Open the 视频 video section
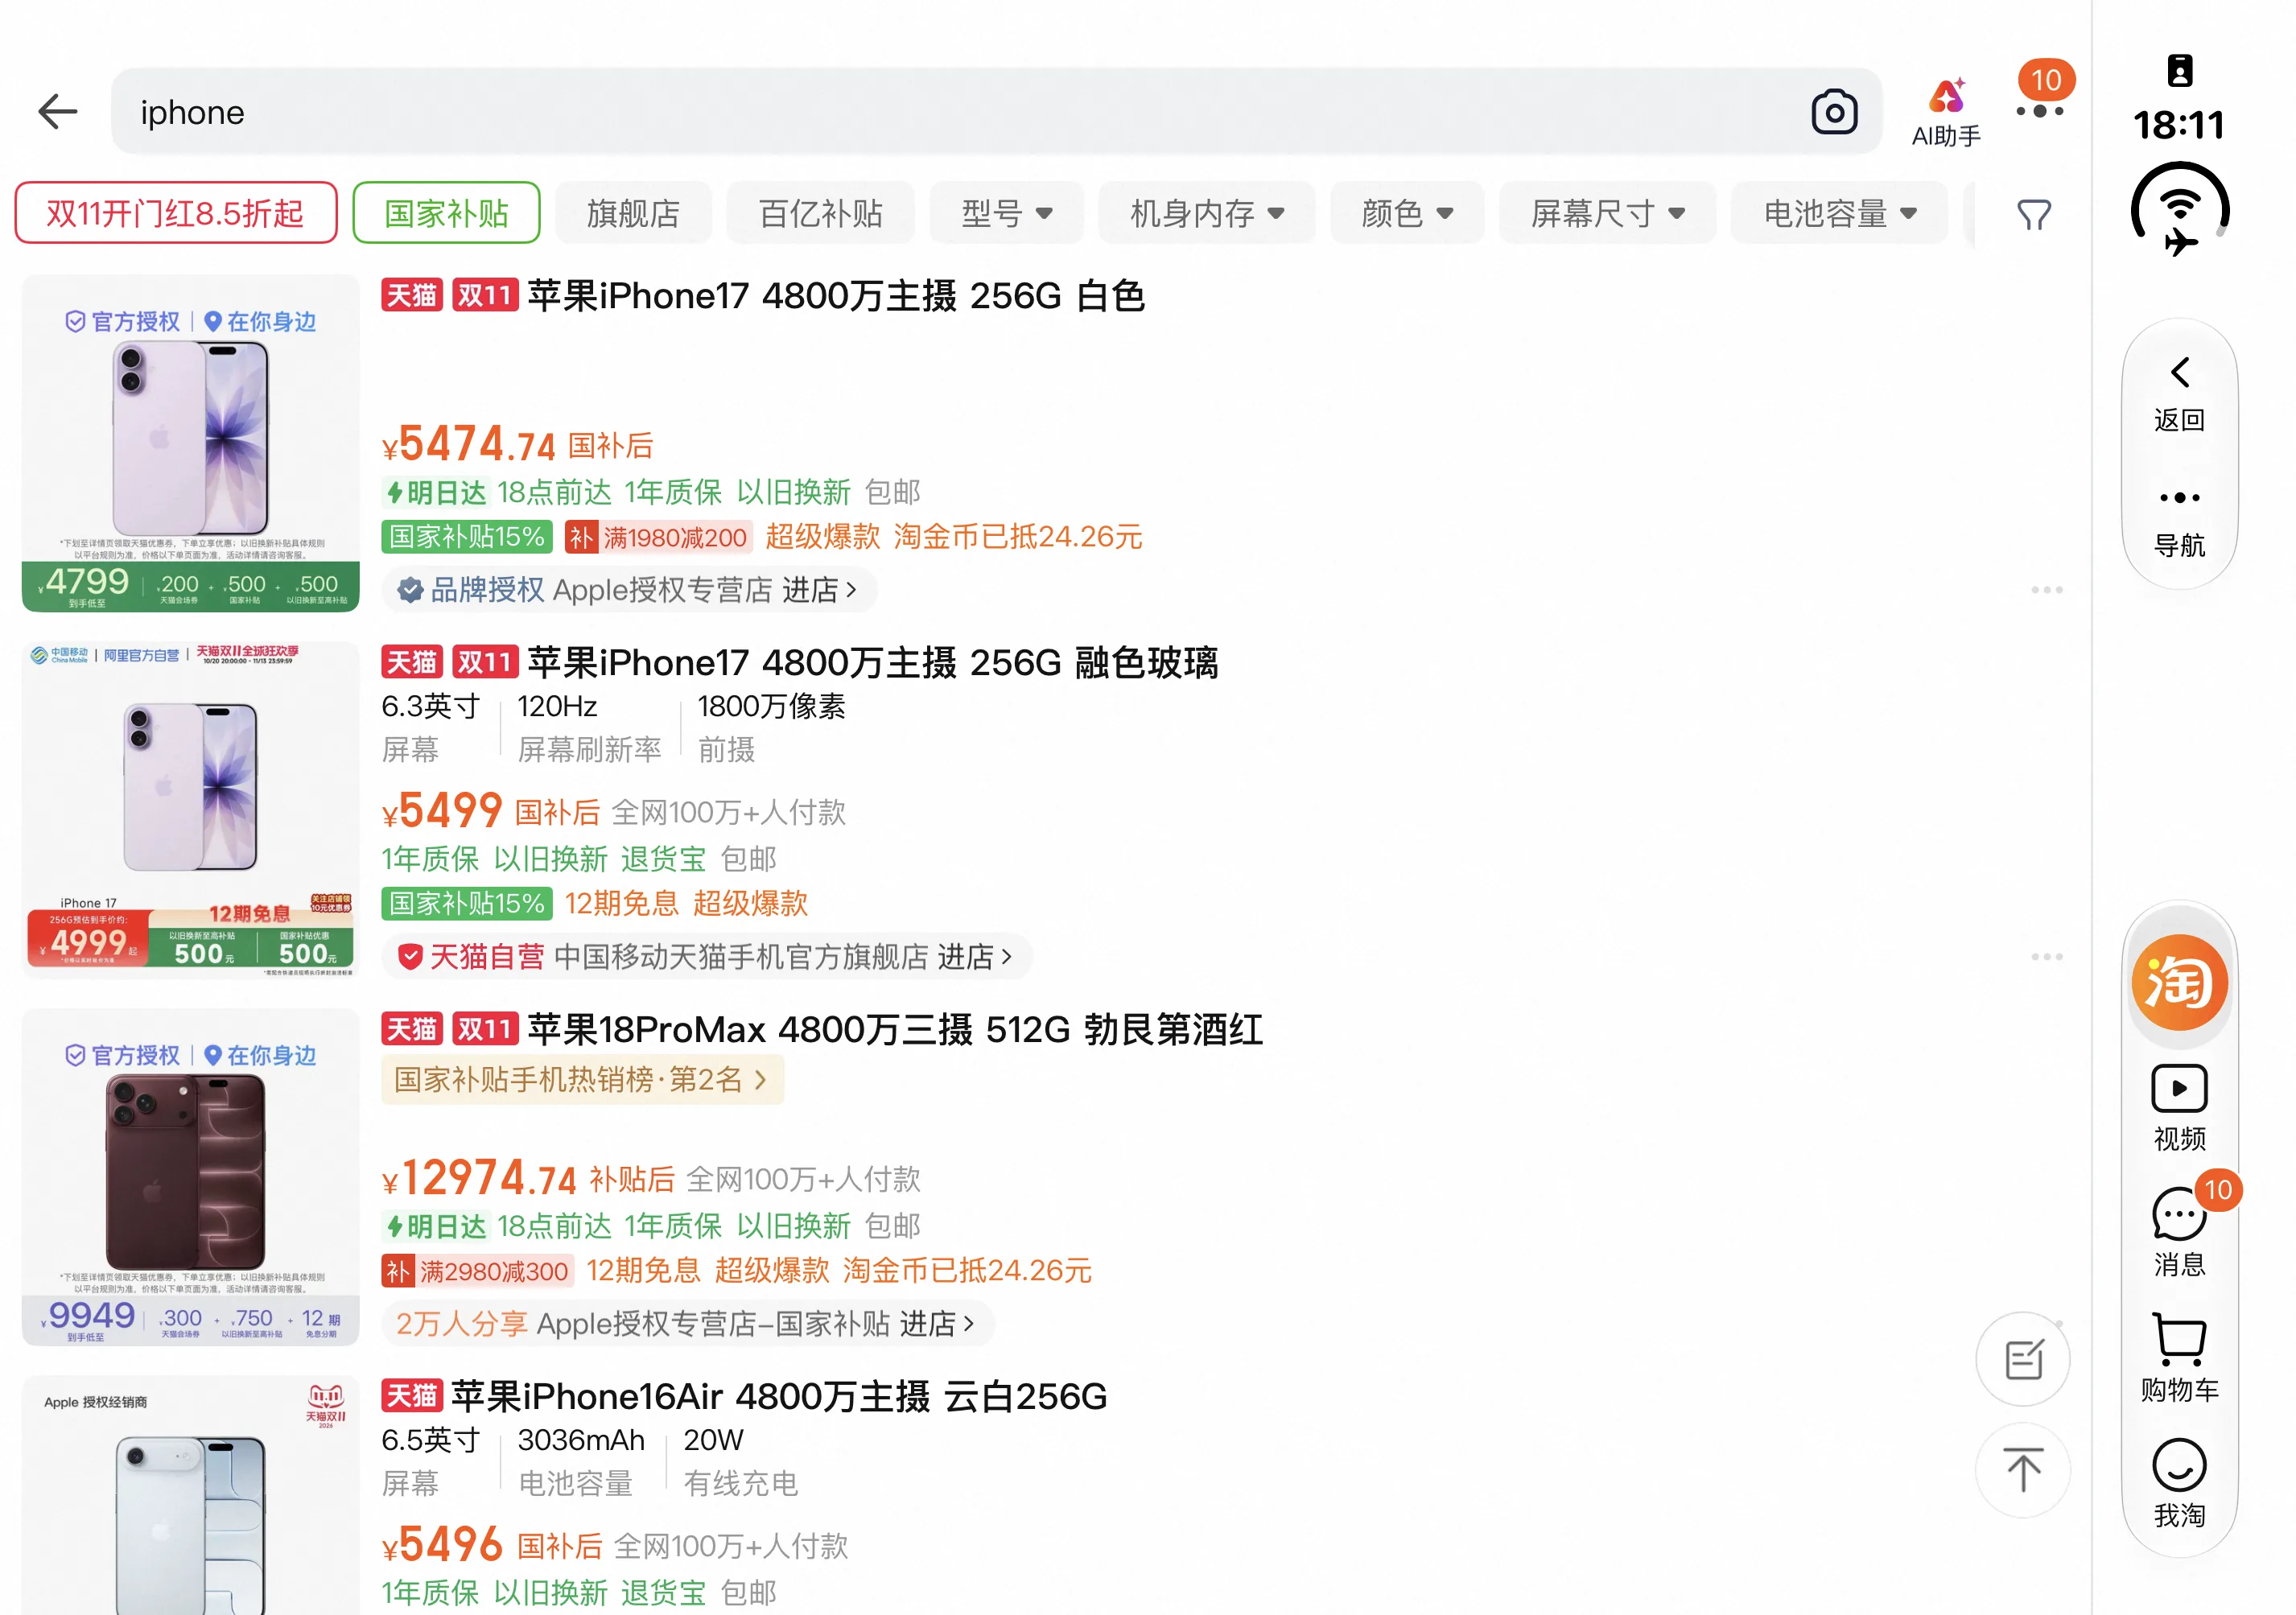The image size is (2296, 1615). (2179, 1107)
